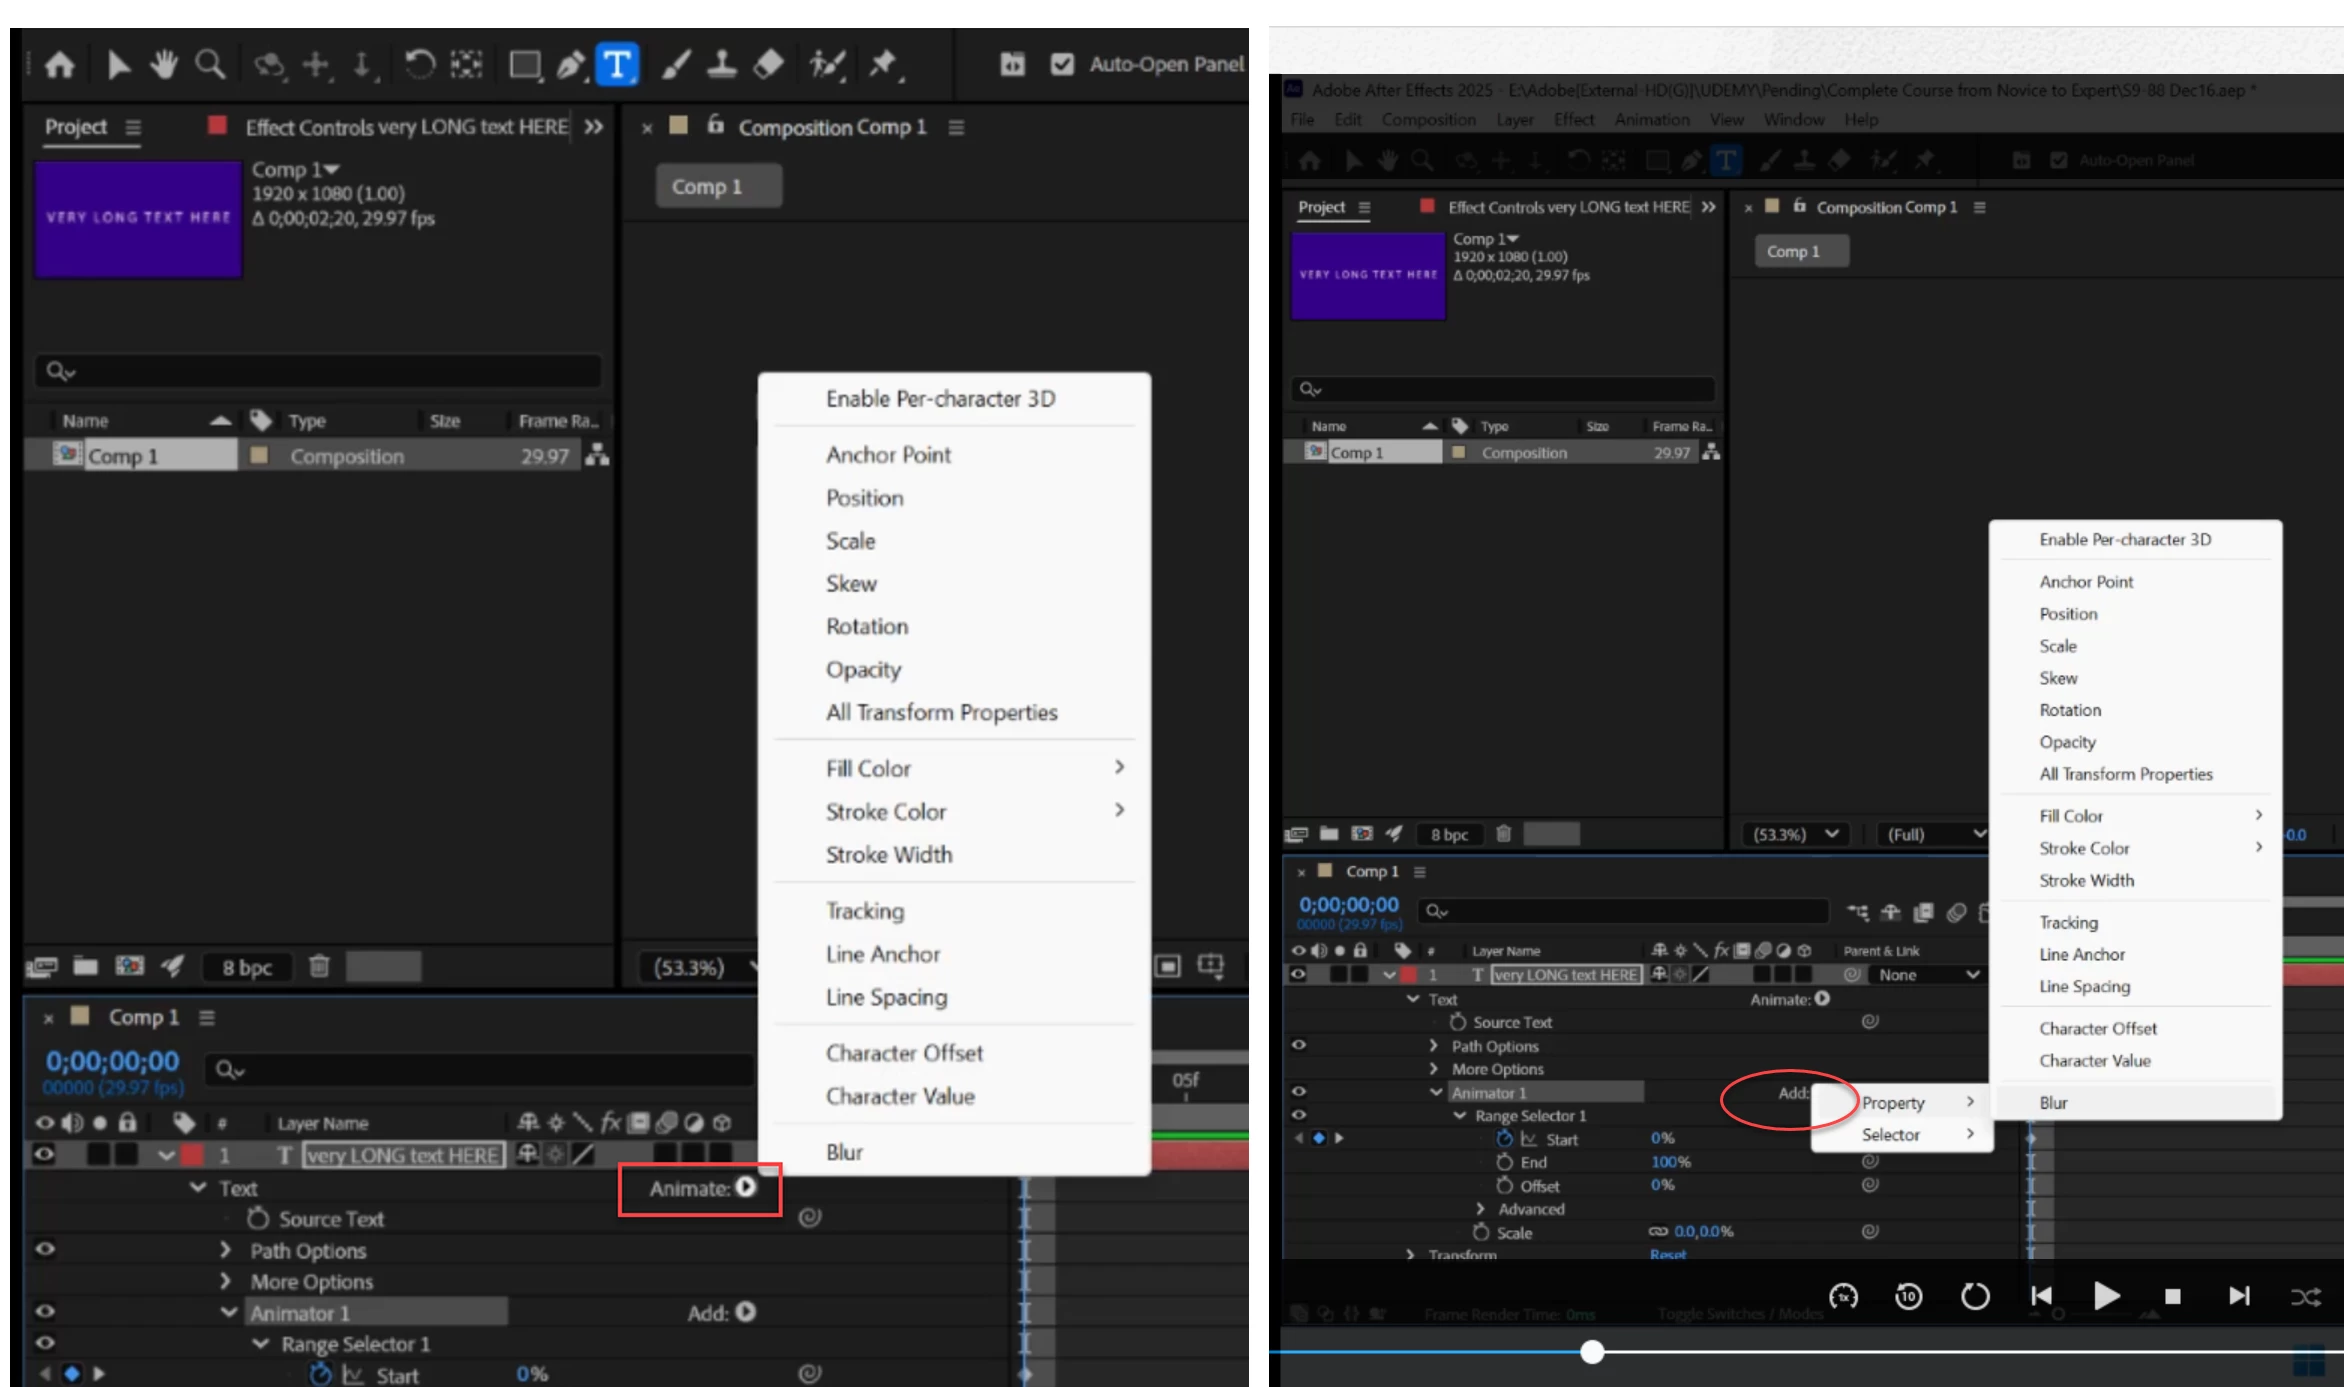This screenshot has width=2344, height=1387.
Task: Expand the Path Options group
Action: click(225, 1250)
